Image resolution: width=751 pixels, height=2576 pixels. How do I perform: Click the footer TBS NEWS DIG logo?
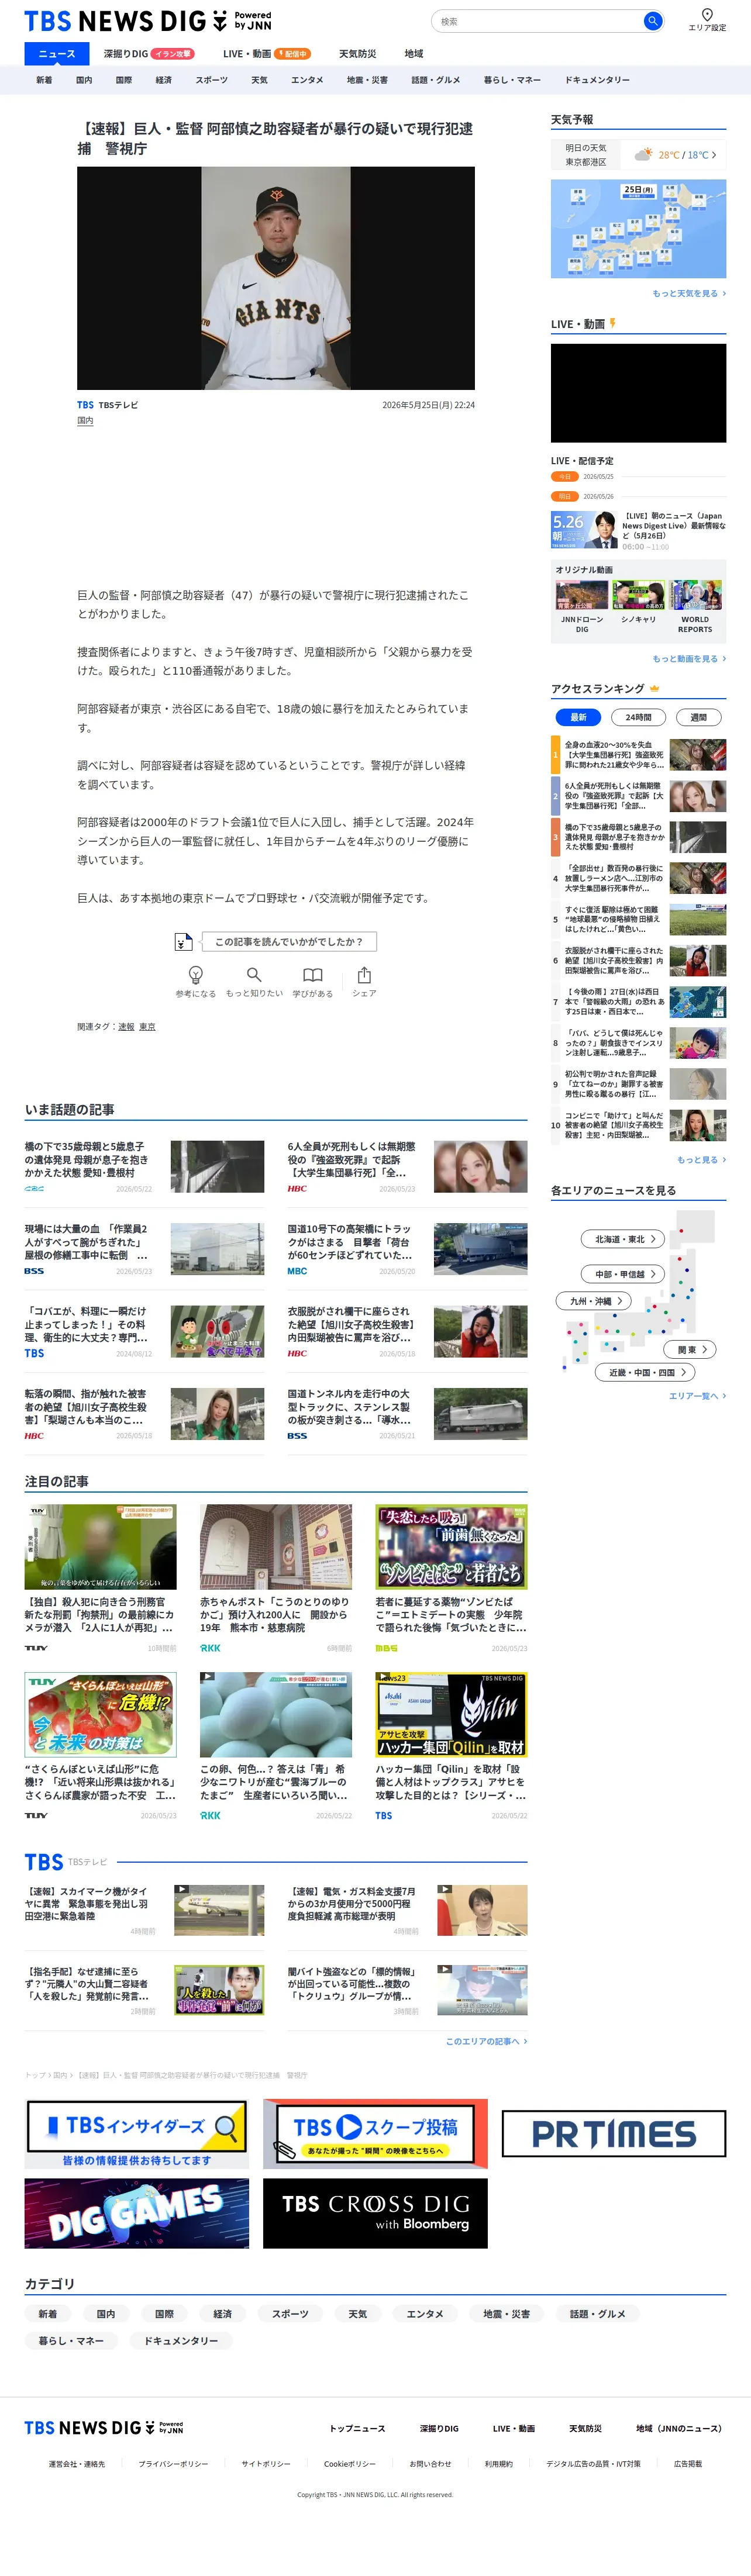click(x=104, y=2428)
